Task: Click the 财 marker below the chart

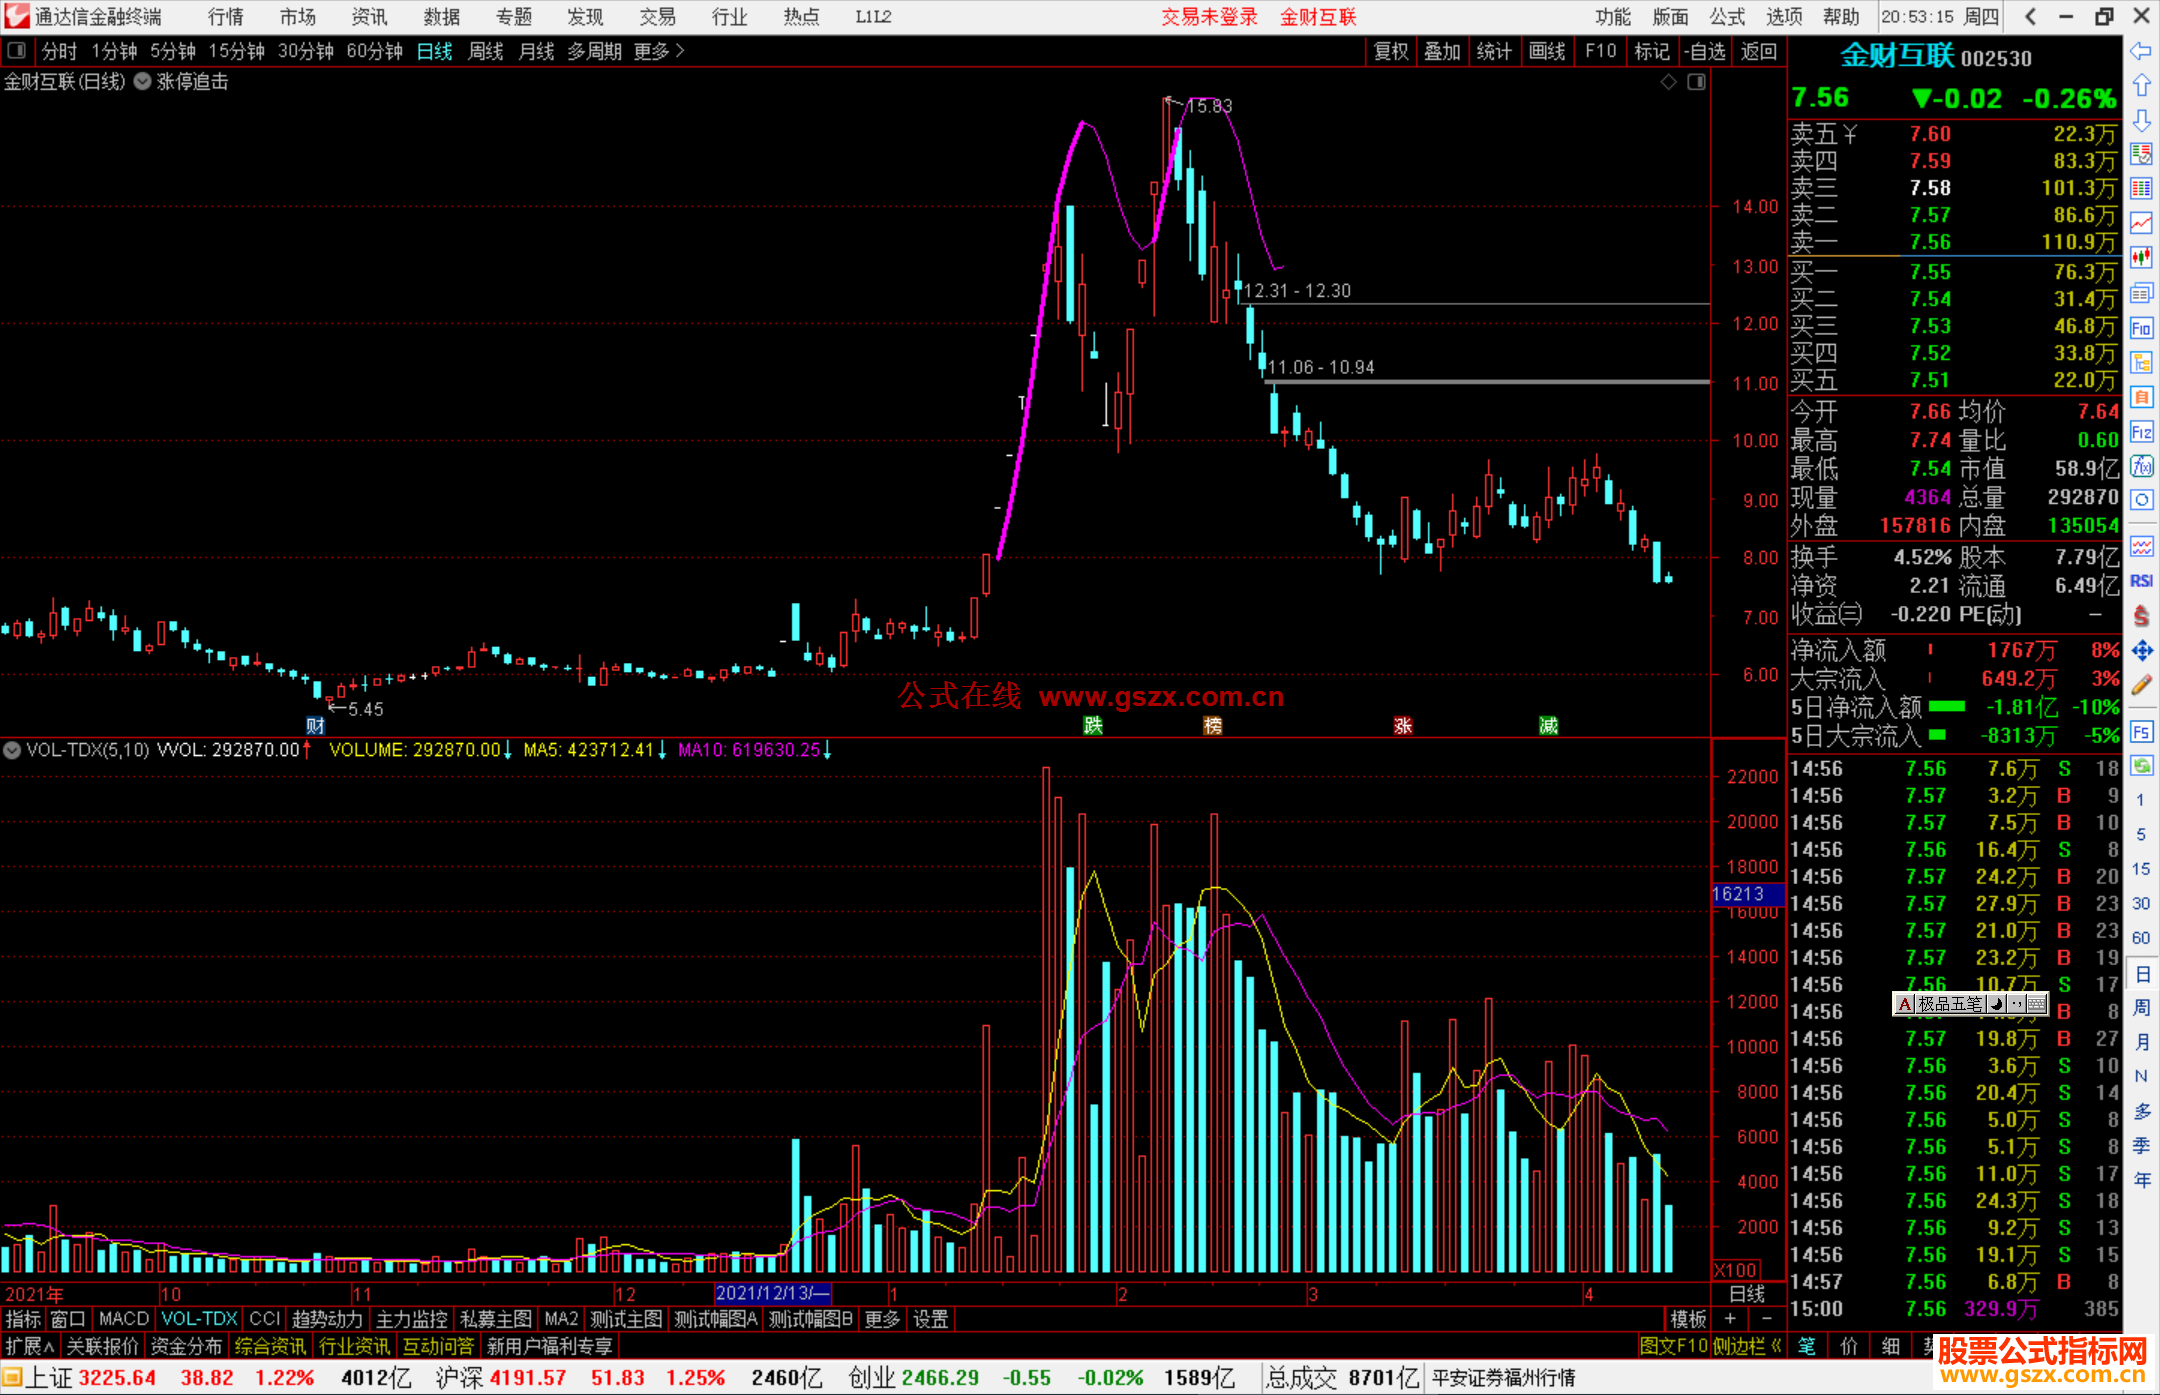Action: point(315,725)
